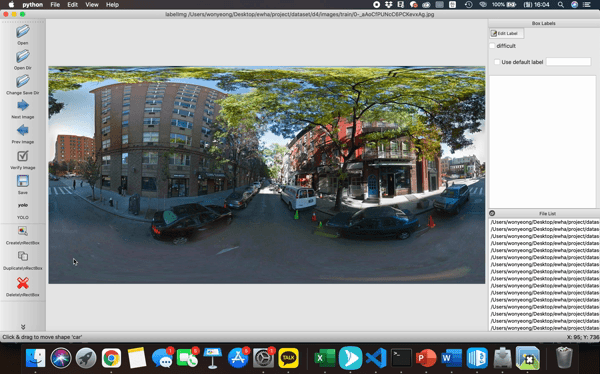Click the File List panel float icon
This screenshot has width=600, height=374.
click(492, 213)
